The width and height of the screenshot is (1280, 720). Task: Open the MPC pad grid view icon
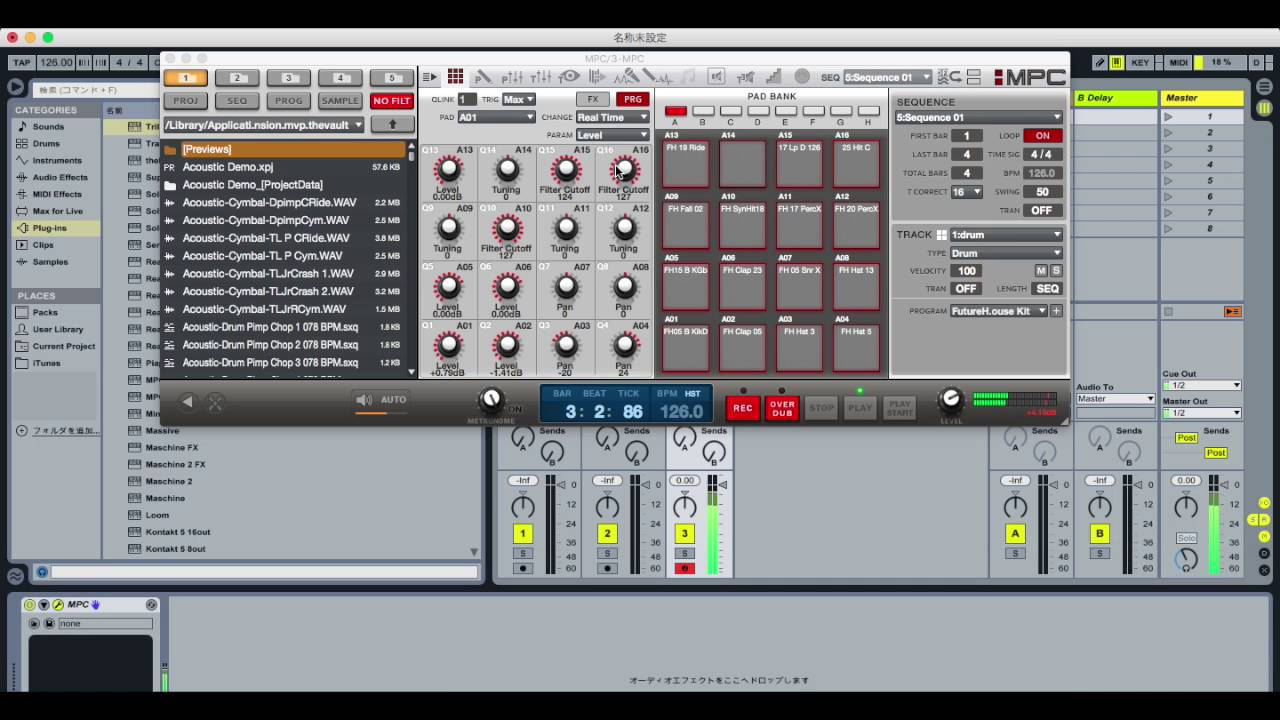coord(455,76)
